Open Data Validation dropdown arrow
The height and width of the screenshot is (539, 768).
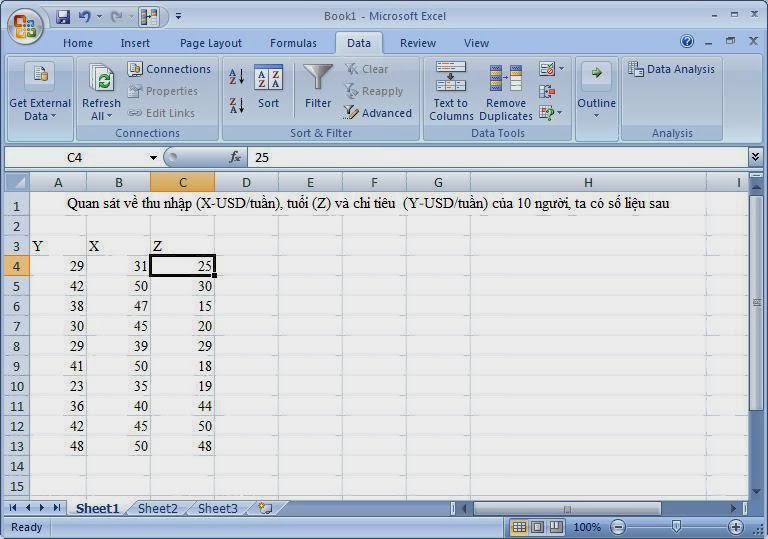[x=561, y=69]
